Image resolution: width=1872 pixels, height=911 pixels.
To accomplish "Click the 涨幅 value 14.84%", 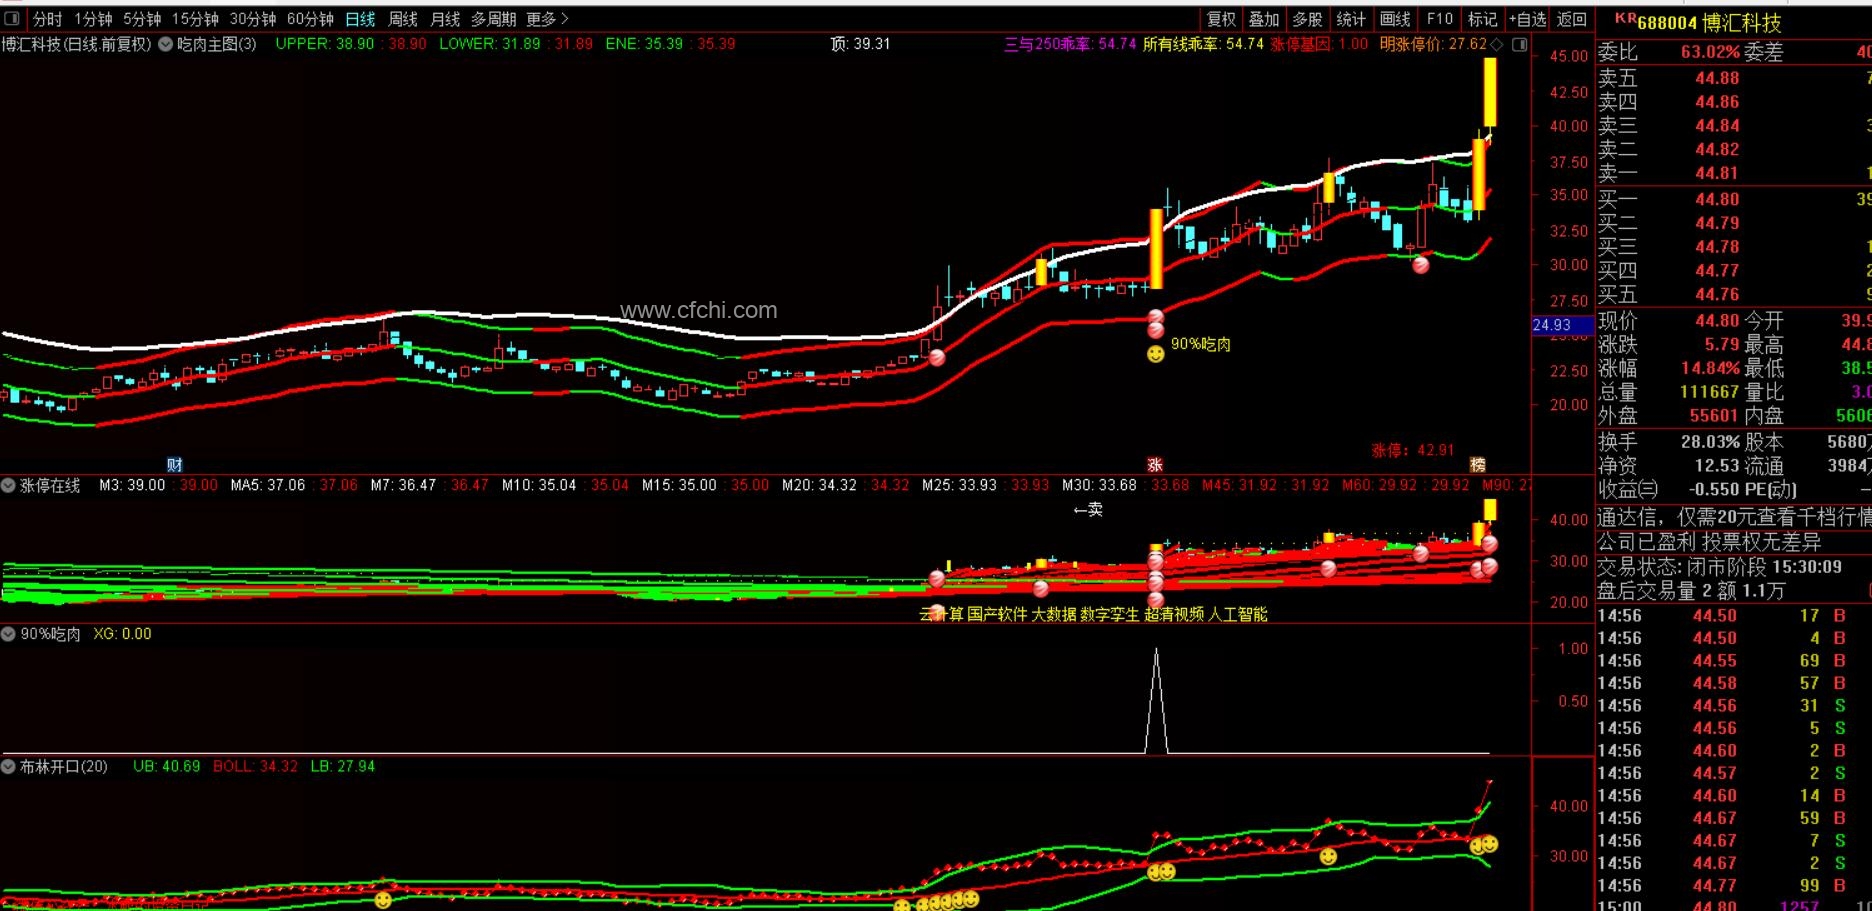I will click(x=1710, y=368).
